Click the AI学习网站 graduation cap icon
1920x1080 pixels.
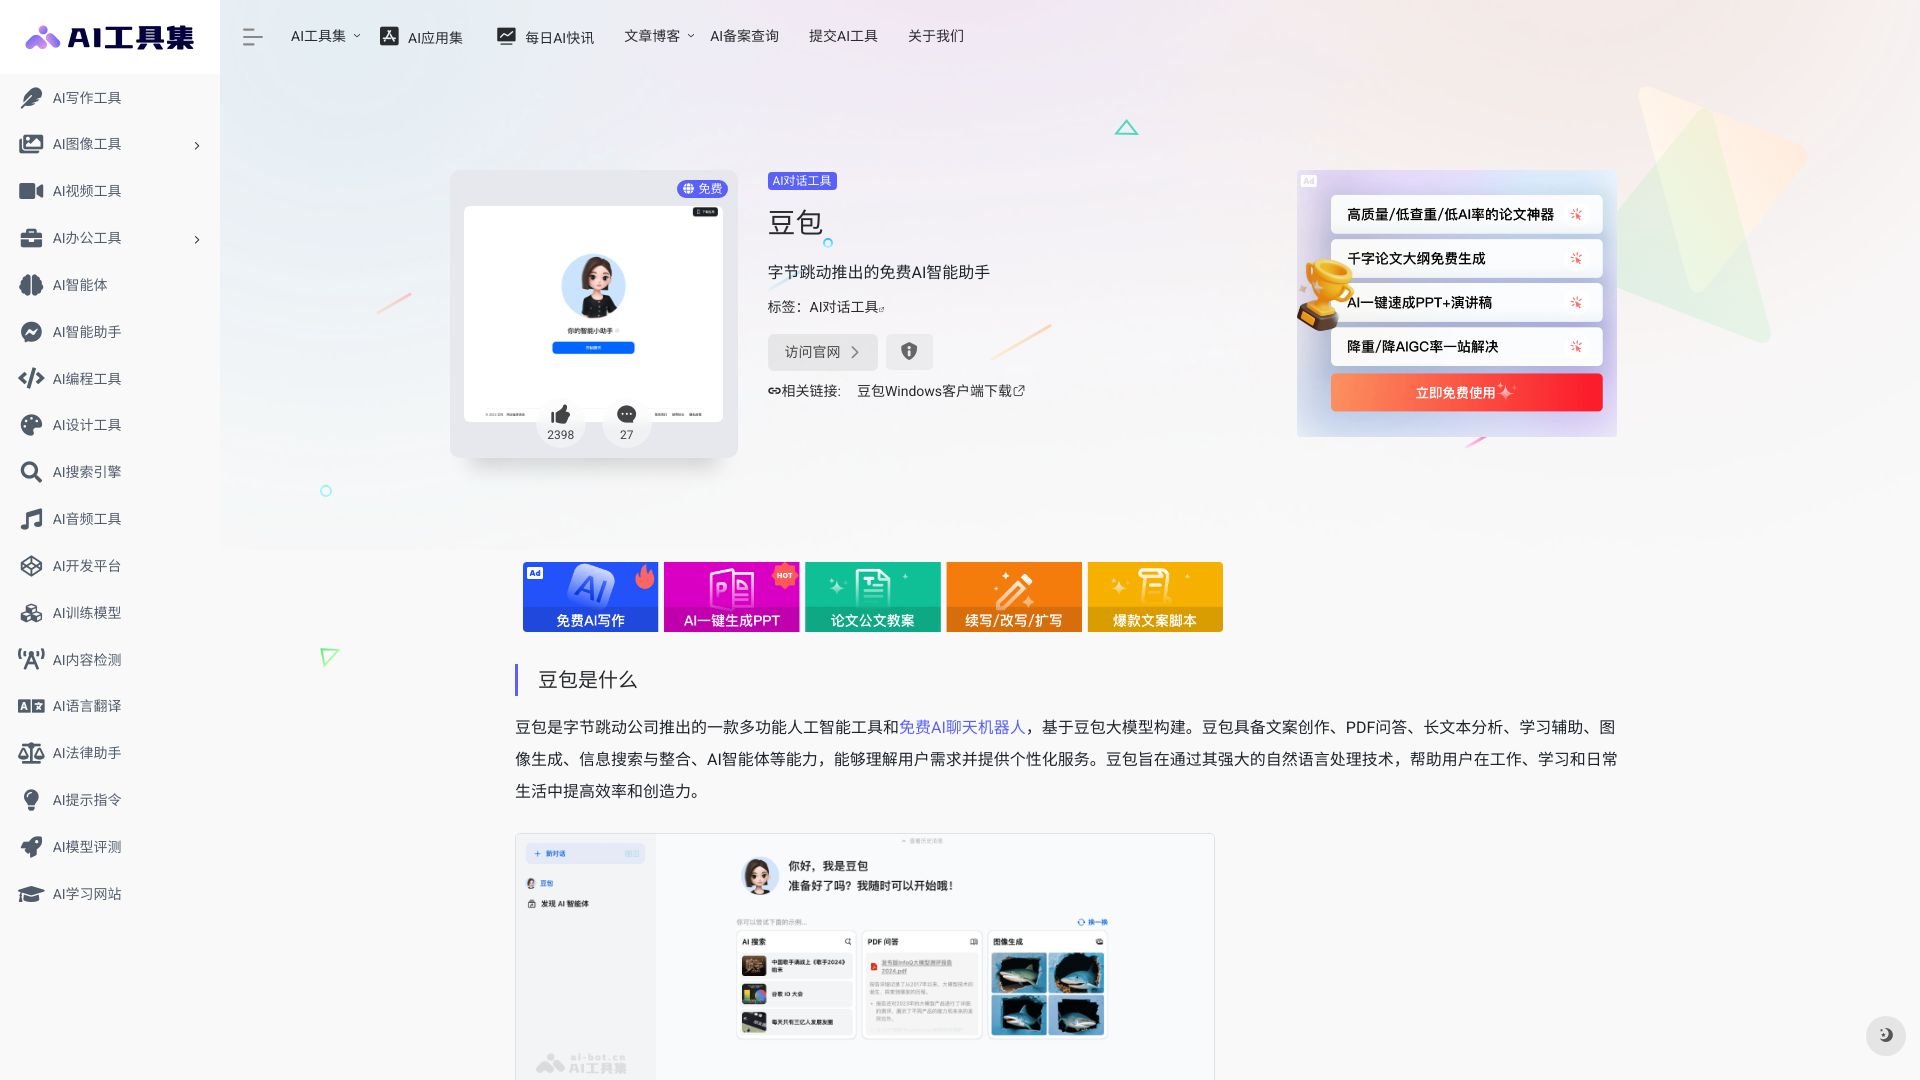[31, 894]
